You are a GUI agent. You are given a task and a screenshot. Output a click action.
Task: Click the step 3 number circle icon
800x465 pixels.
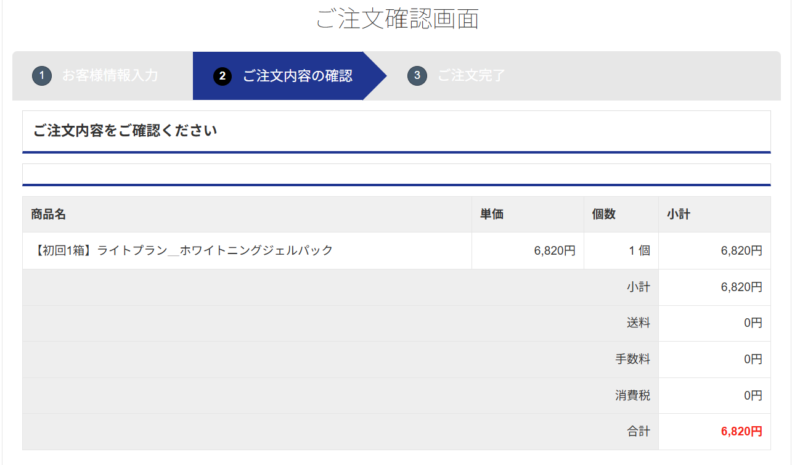coord(417,76)
